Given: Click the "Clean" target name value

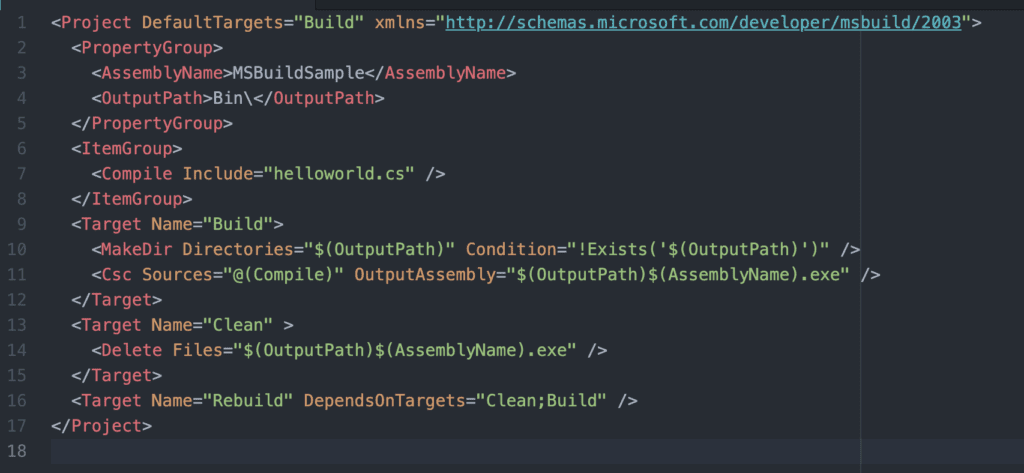Looking at the screenshot, I should coord(238,325).
